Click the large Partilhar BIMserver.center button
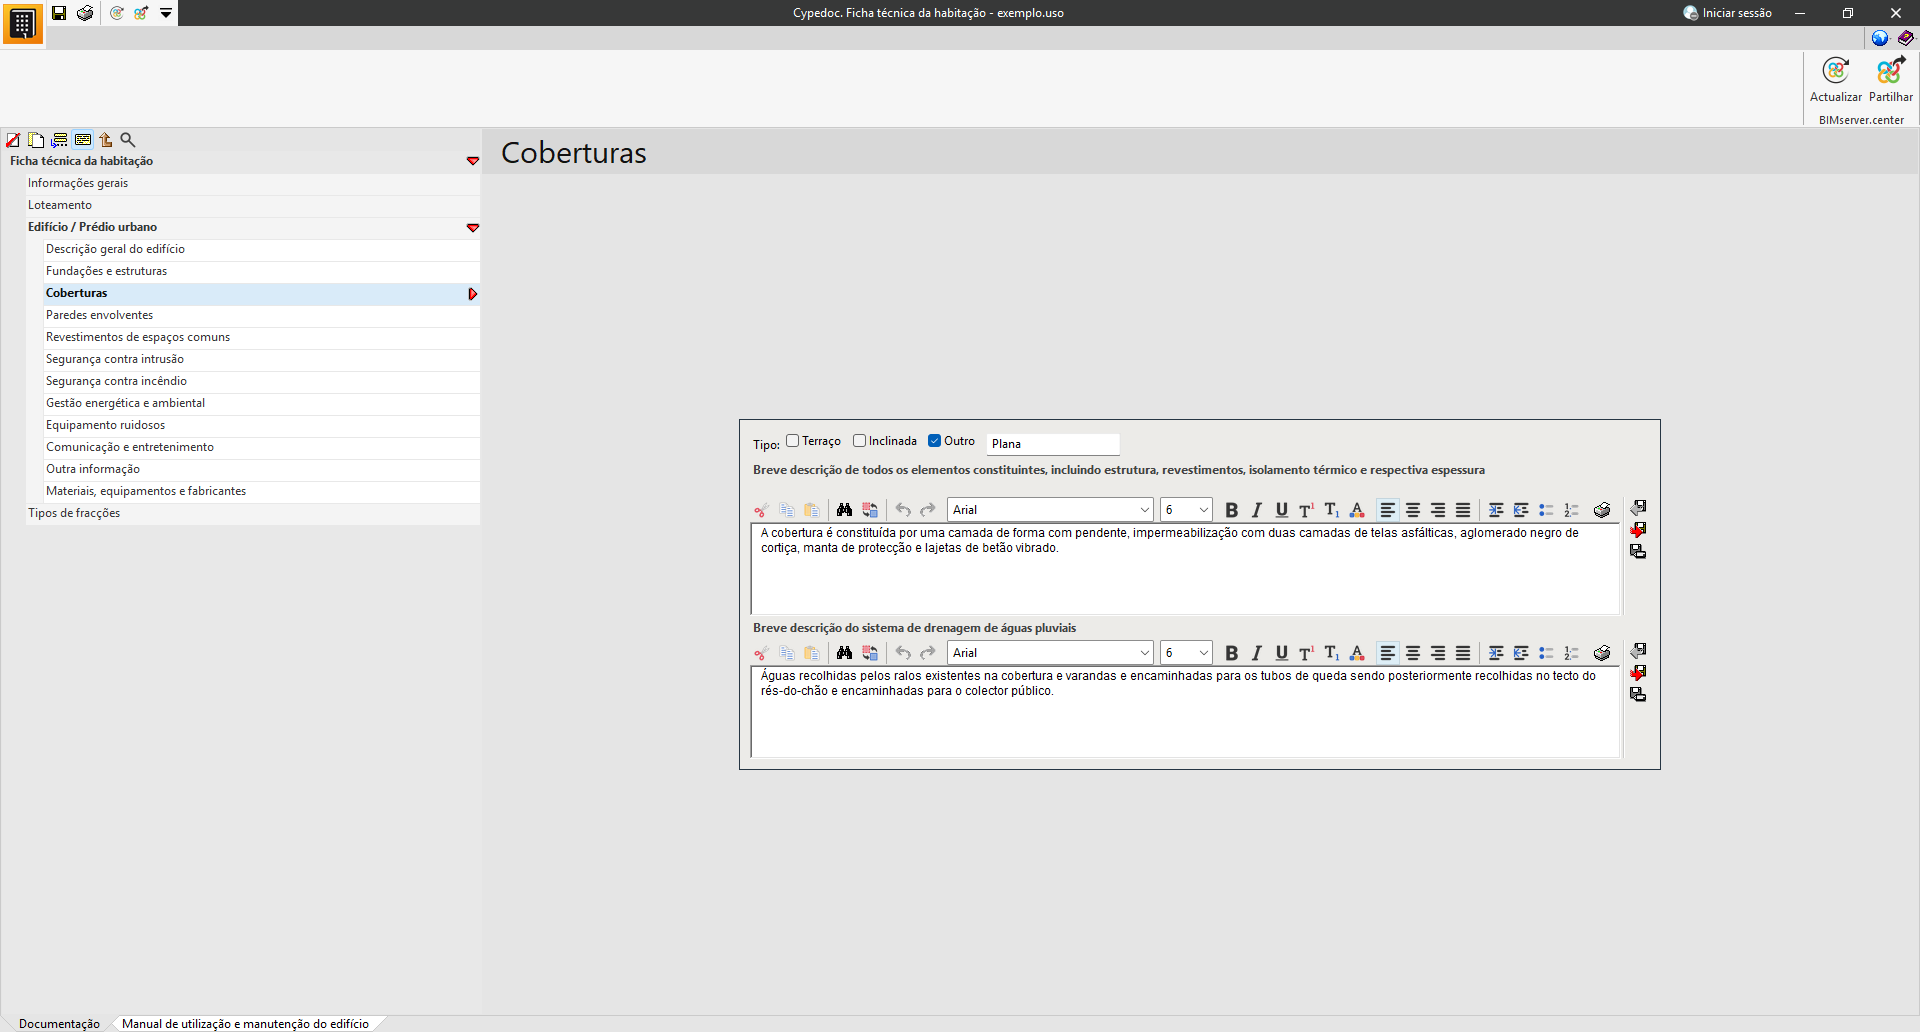This screenshot has height=1032, width=1920. (x=1891, y=80)
